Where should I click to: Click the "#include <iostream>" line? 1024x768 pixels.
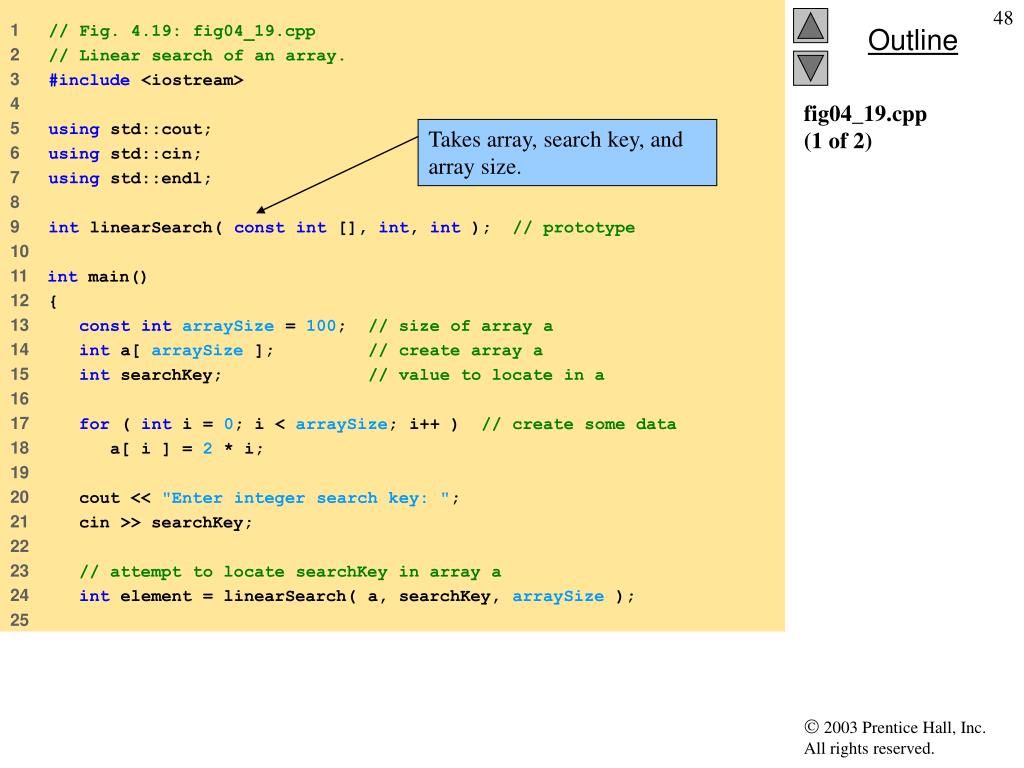tap(146, 80)
